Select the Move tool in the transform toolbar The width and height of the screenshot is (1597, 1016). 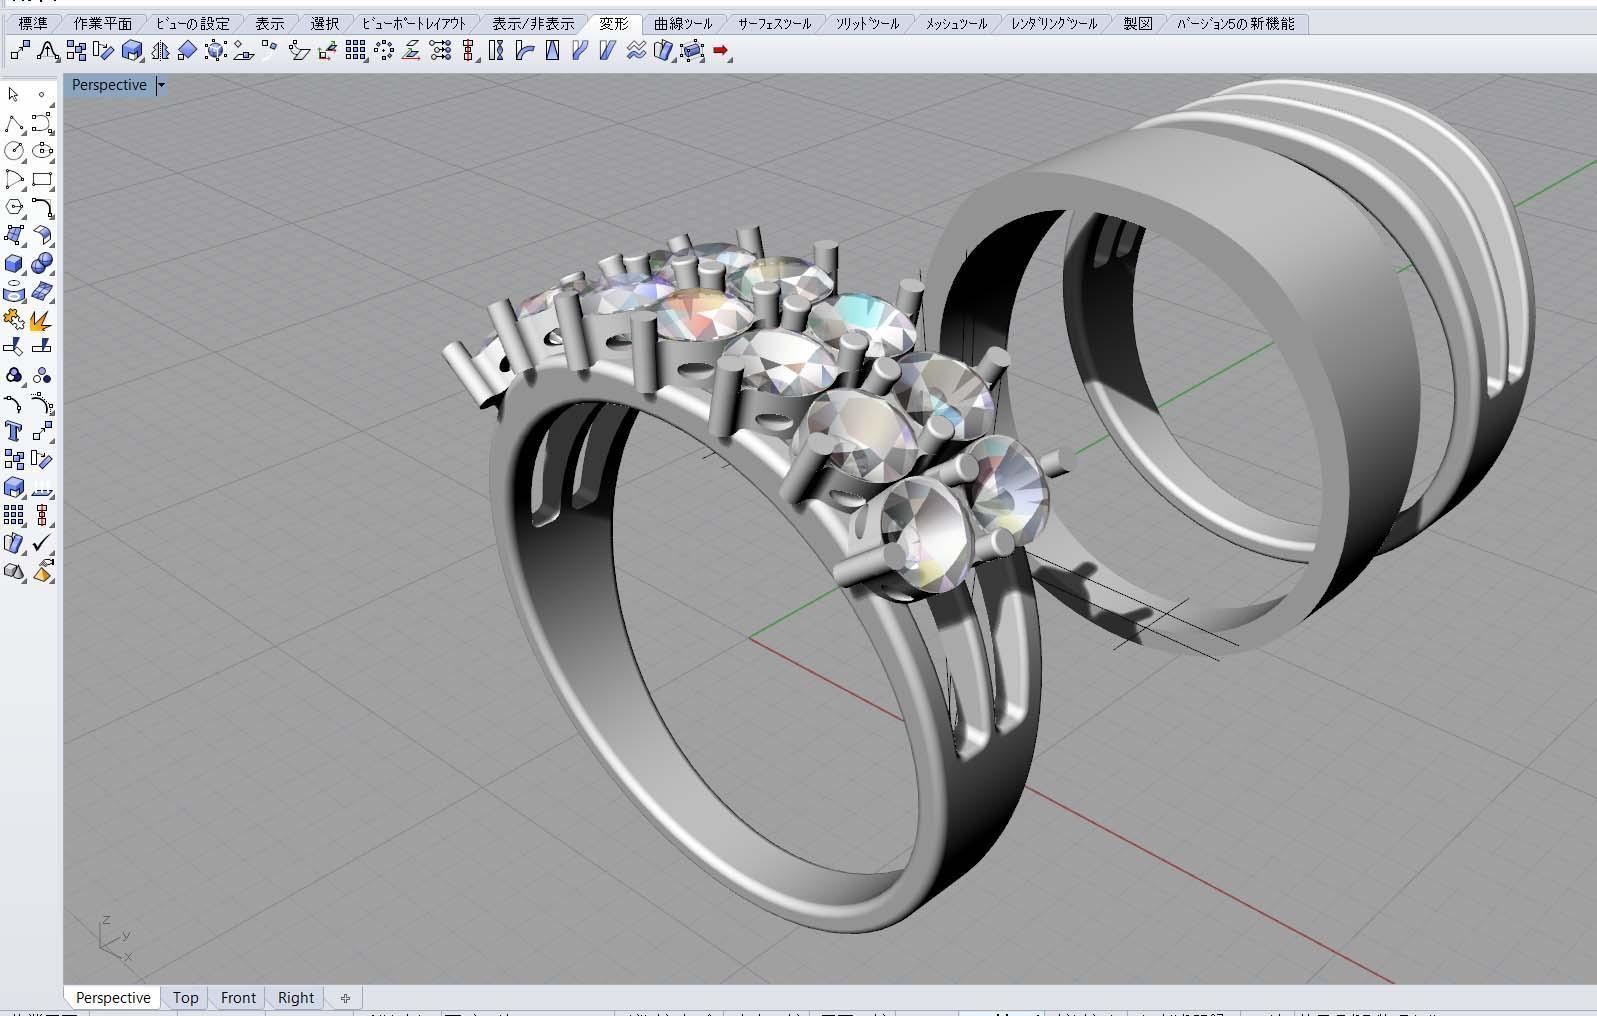click(x=20, y=51)
